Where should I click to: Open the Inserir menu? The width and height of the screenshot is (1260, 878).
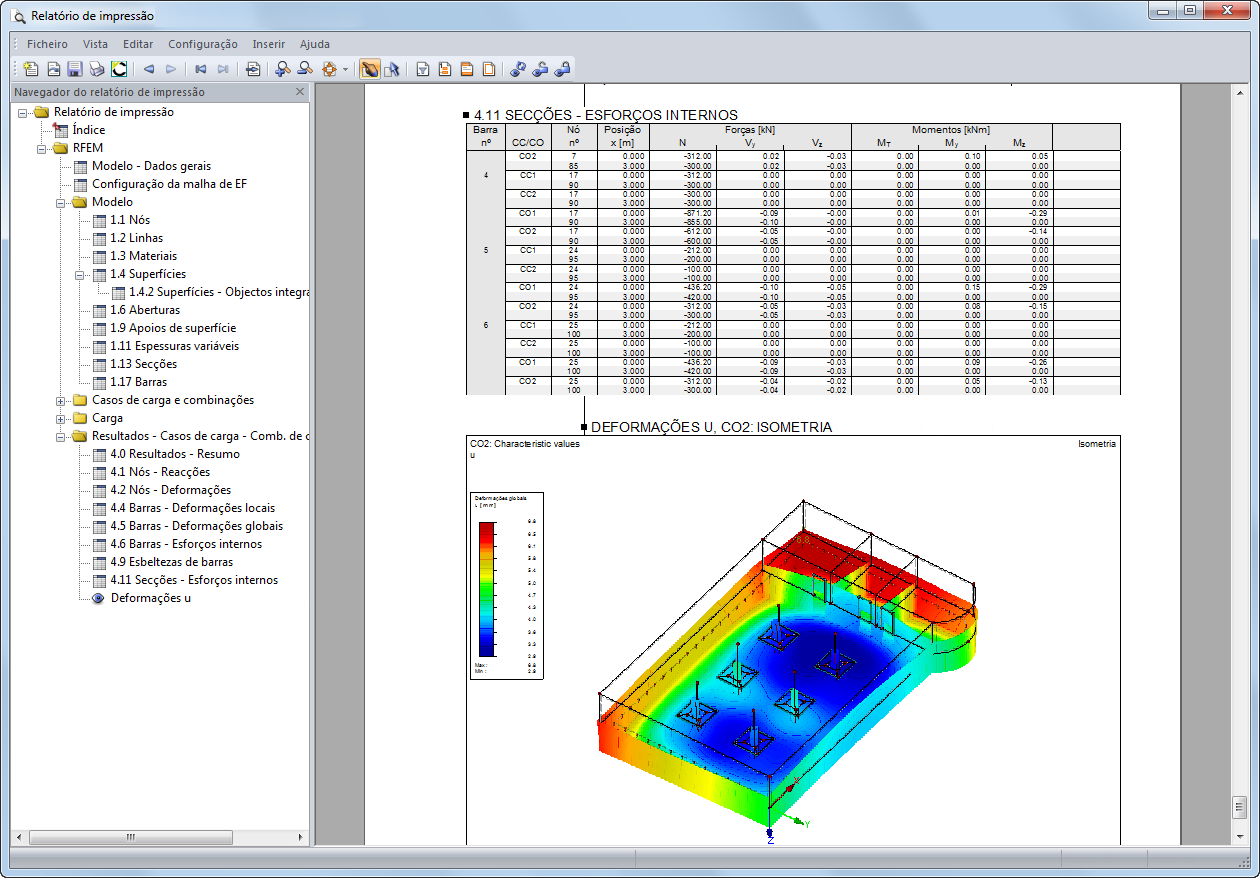tap(269, 44)
